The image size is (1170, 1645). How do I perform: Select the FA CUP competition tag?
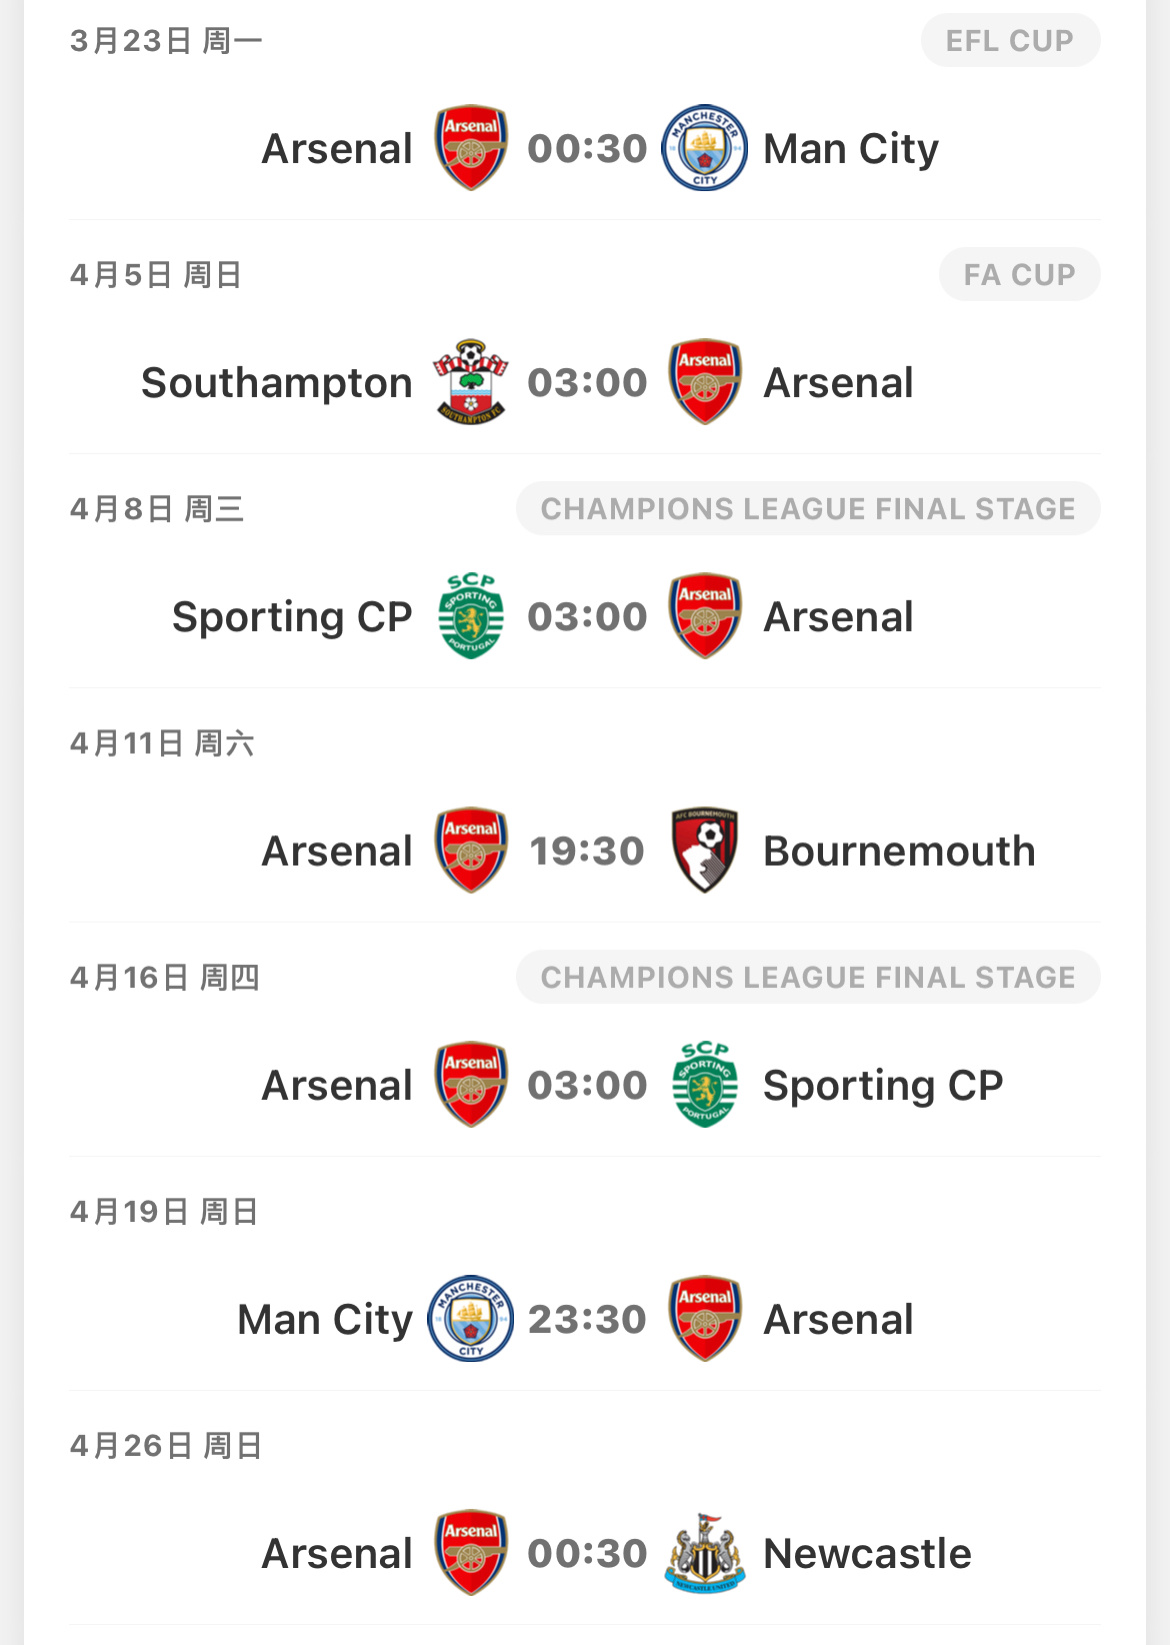(x=1019, y=275)
